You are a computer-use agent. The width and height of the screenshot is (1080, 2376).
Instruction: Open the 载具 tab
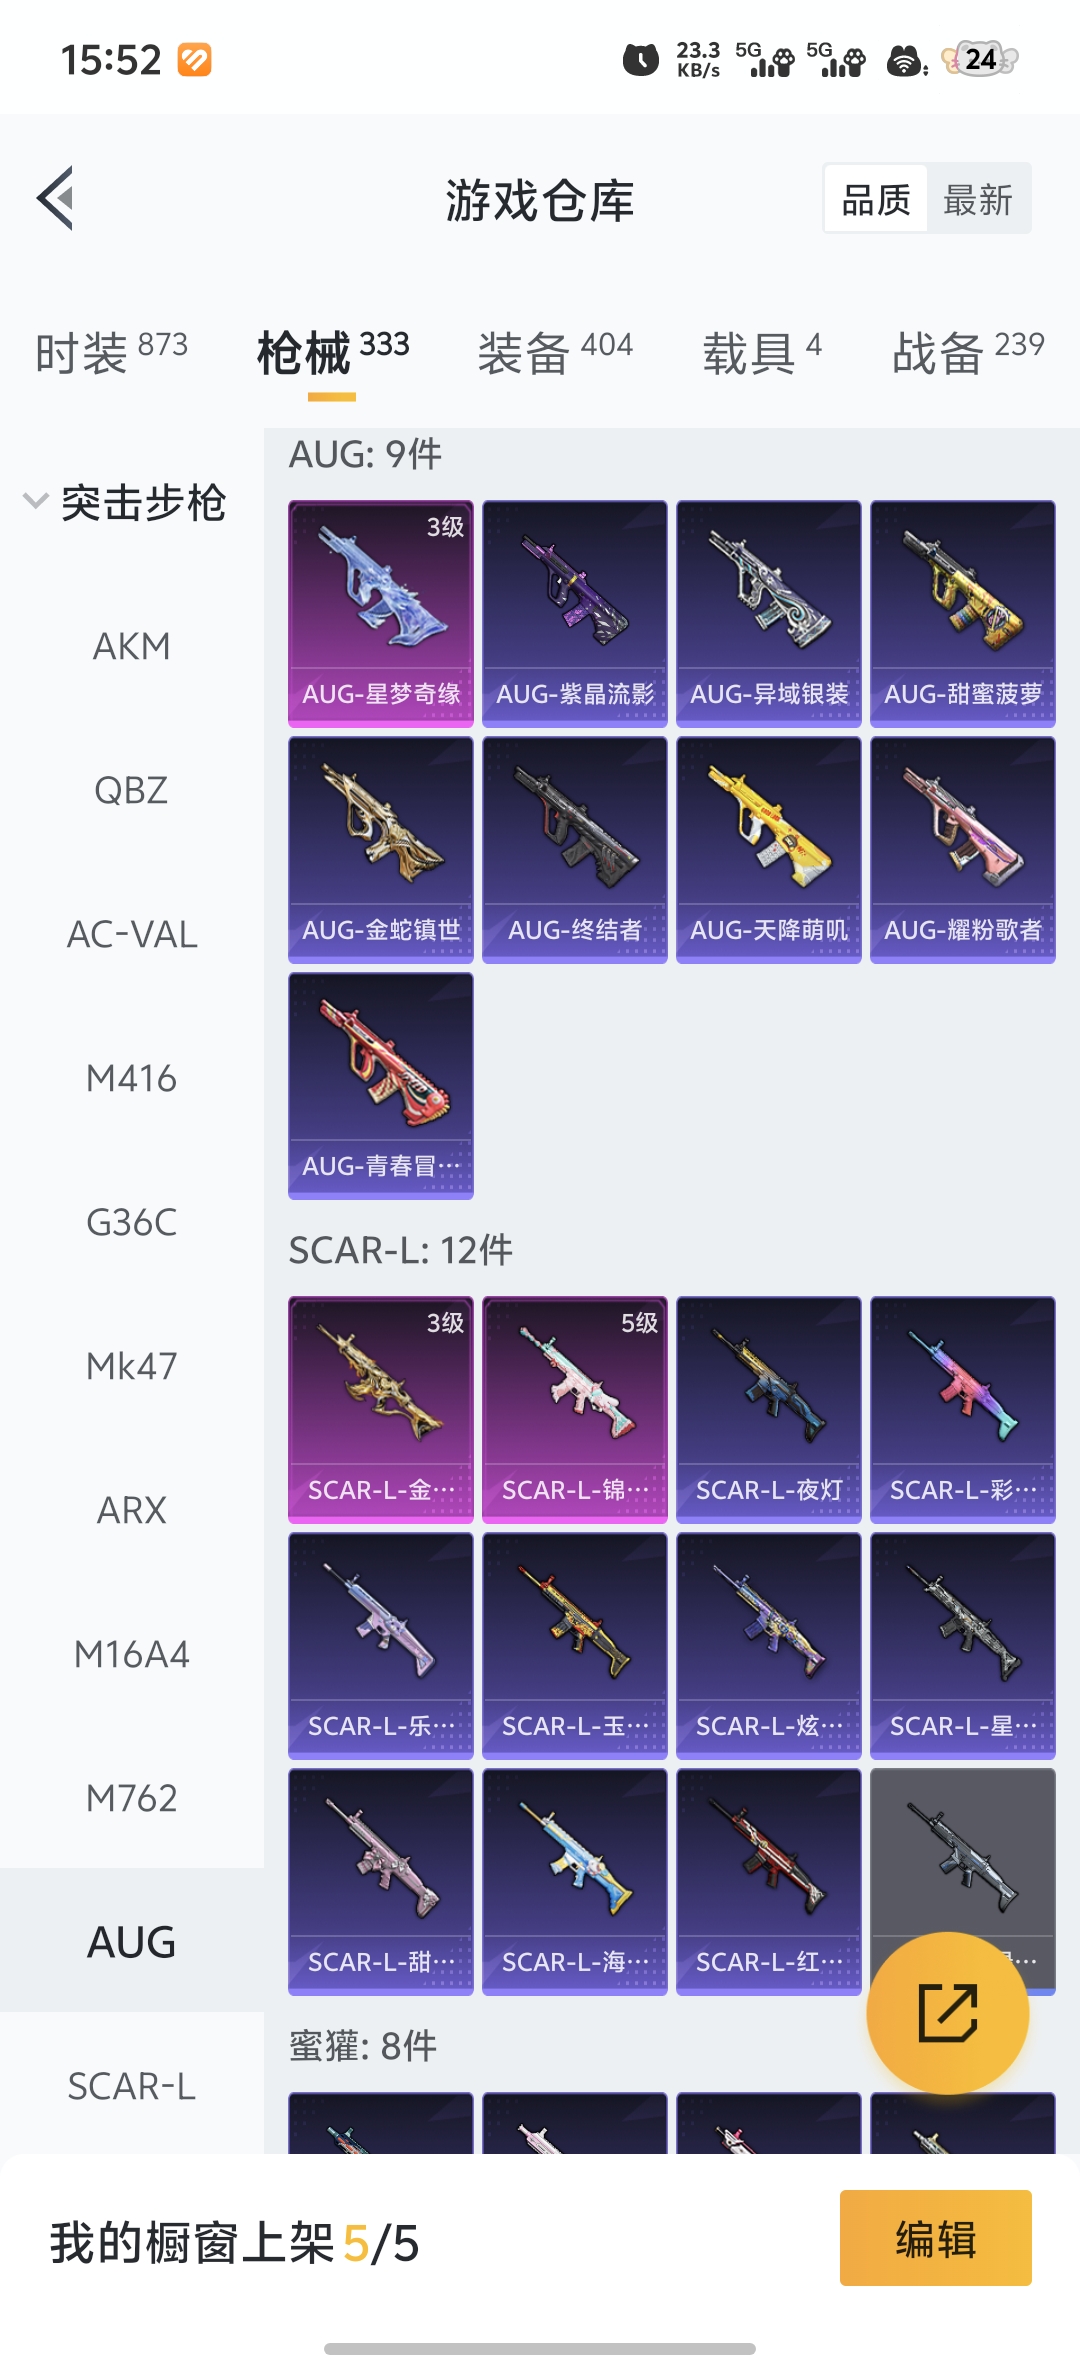[x=762, y=352]
